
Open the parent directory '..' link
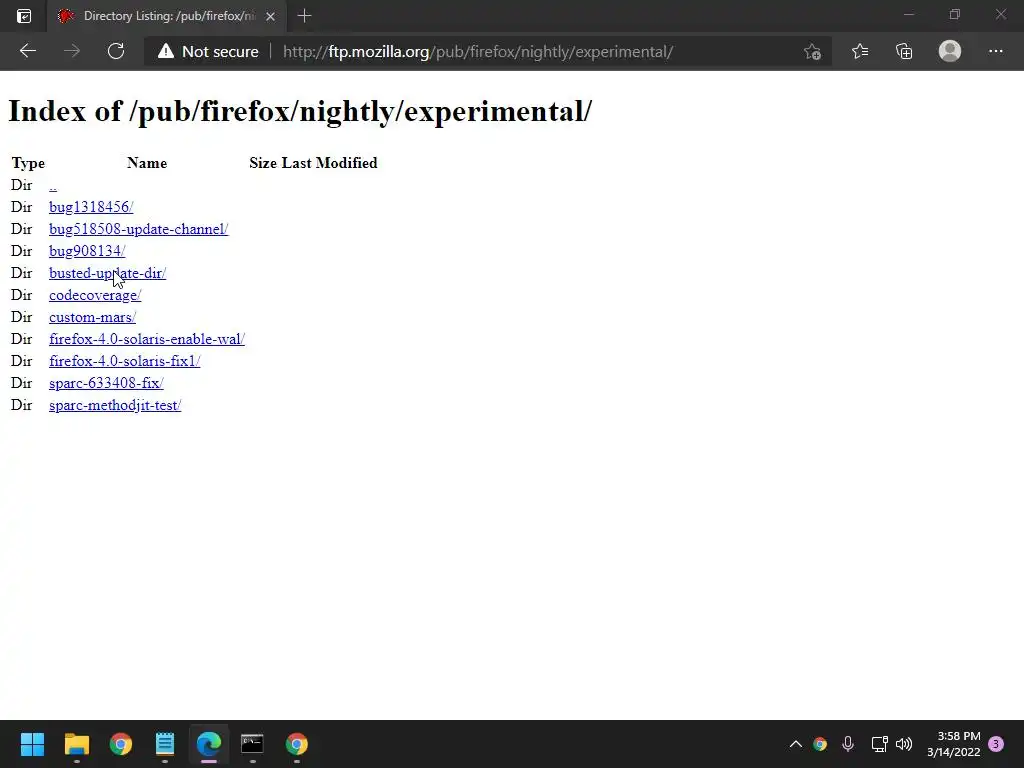(x=53, y=185)
